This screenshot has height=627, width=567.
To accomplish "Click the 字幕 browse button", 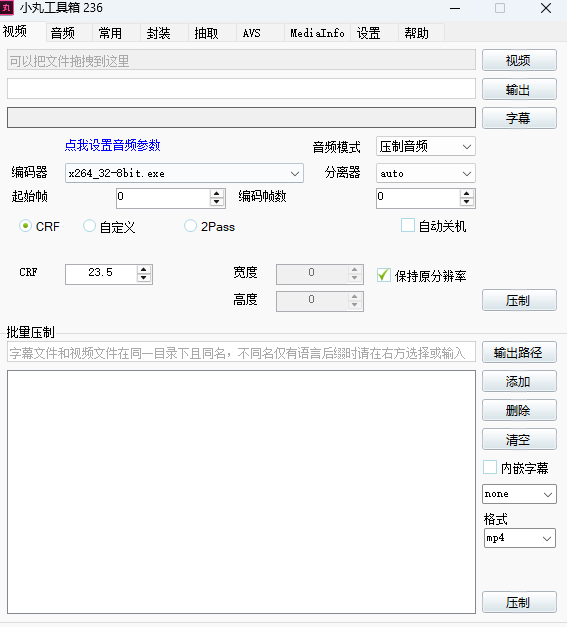I will click(x=519, y=118).
